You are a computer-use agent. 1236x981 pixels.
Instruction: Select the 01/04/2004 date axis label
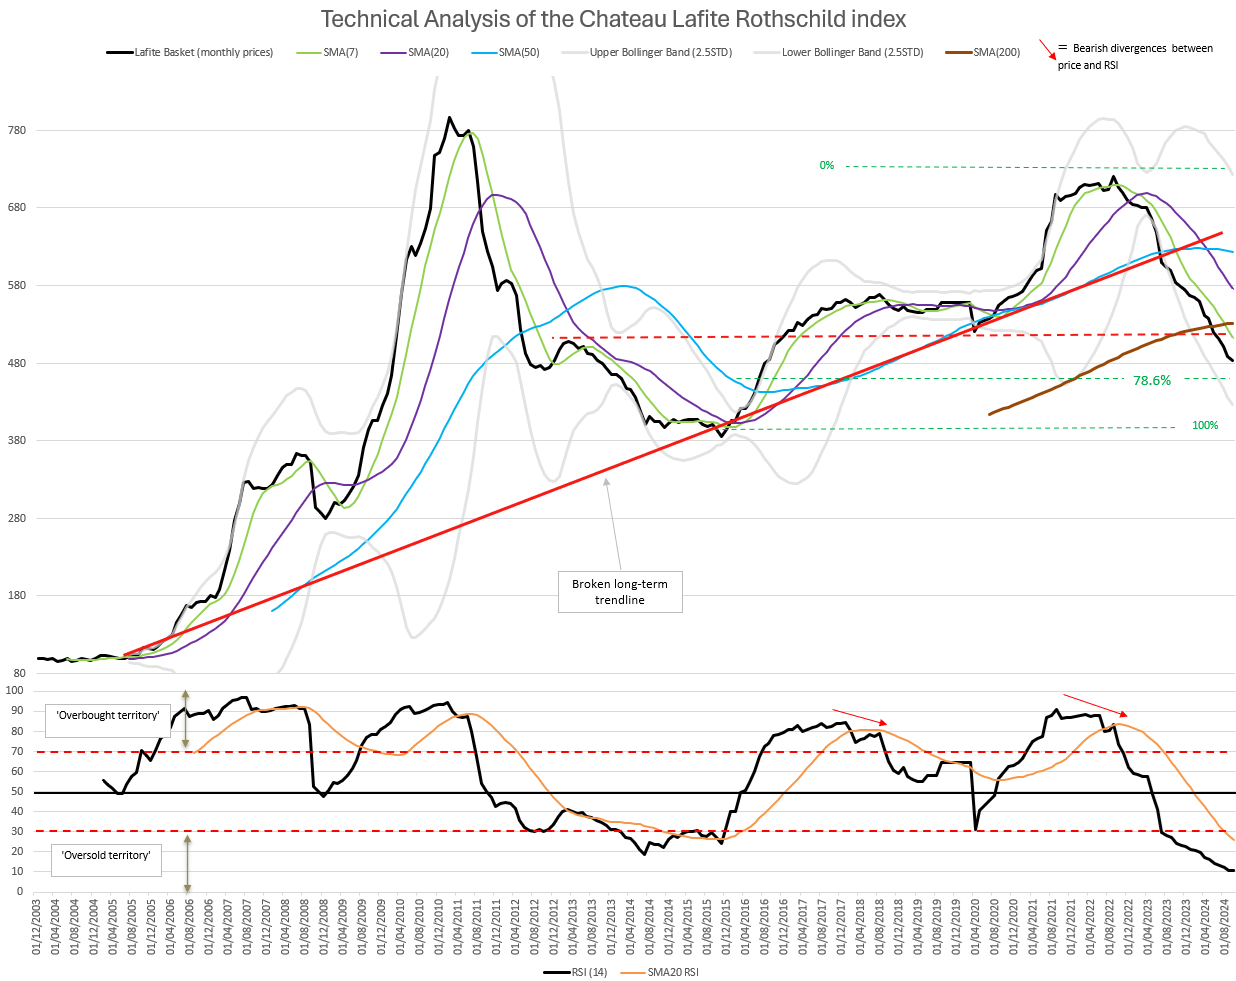[x=56, y=928]
